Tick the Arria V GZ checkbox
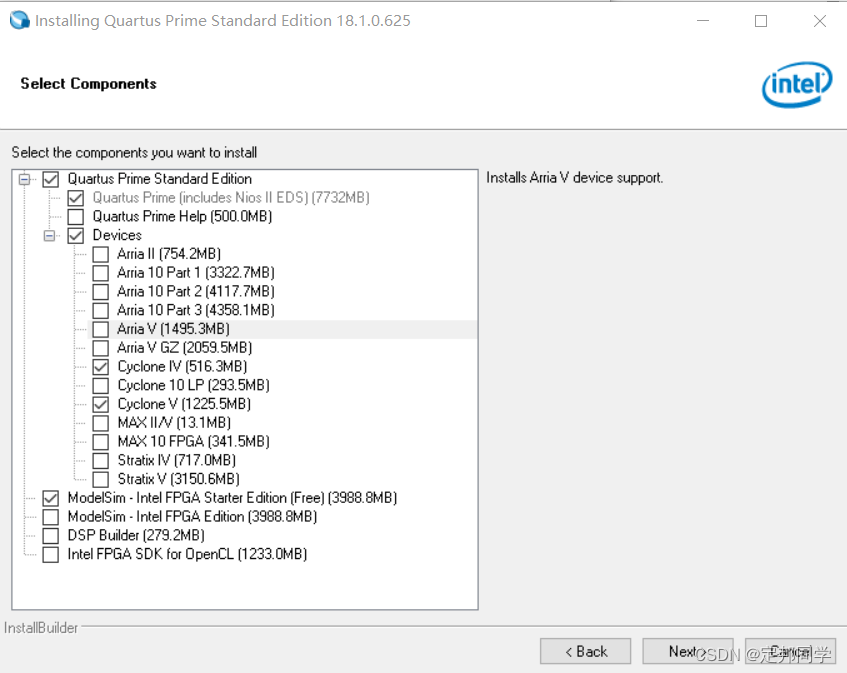 [x=100, y=348]
